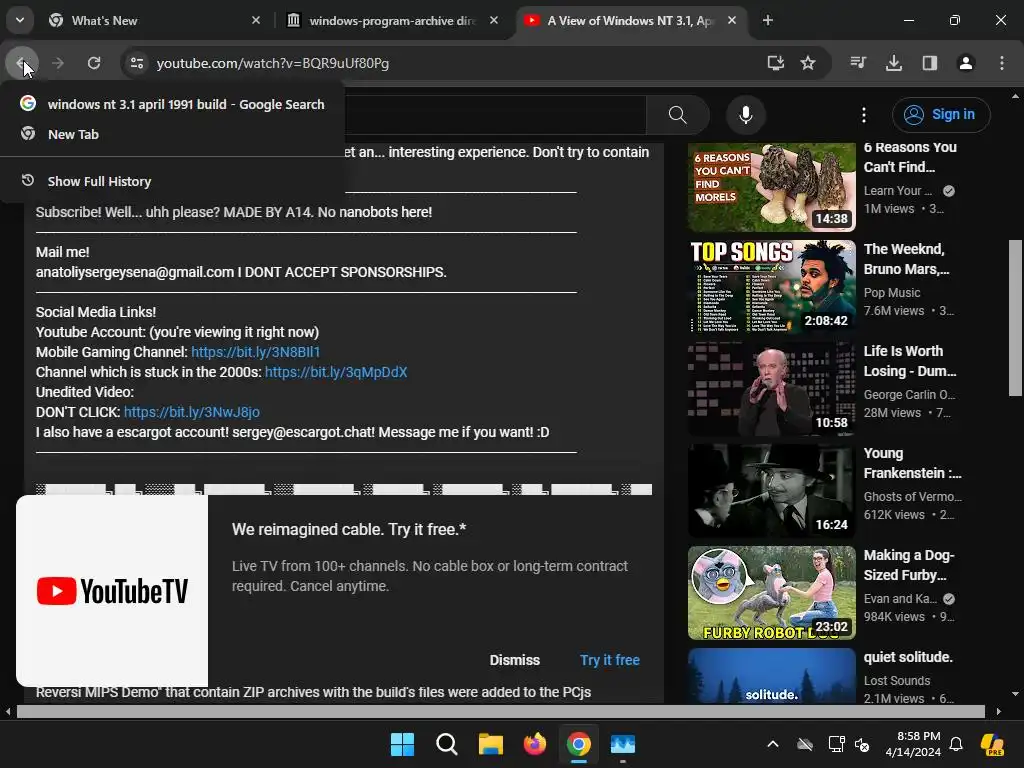Open the Copilot PRE icon in the taskbar

[x=993, y=744]
